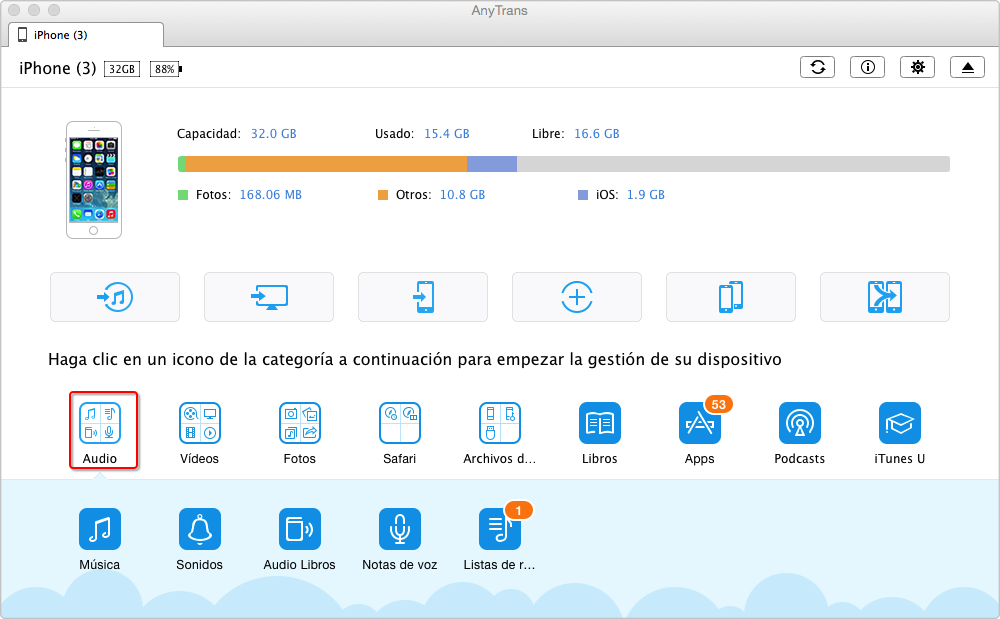Image resolution: width=1000 pixels, height=619 pixels.
Task: Click the Fotos value 168.06 MB
Action: point(270,195)
